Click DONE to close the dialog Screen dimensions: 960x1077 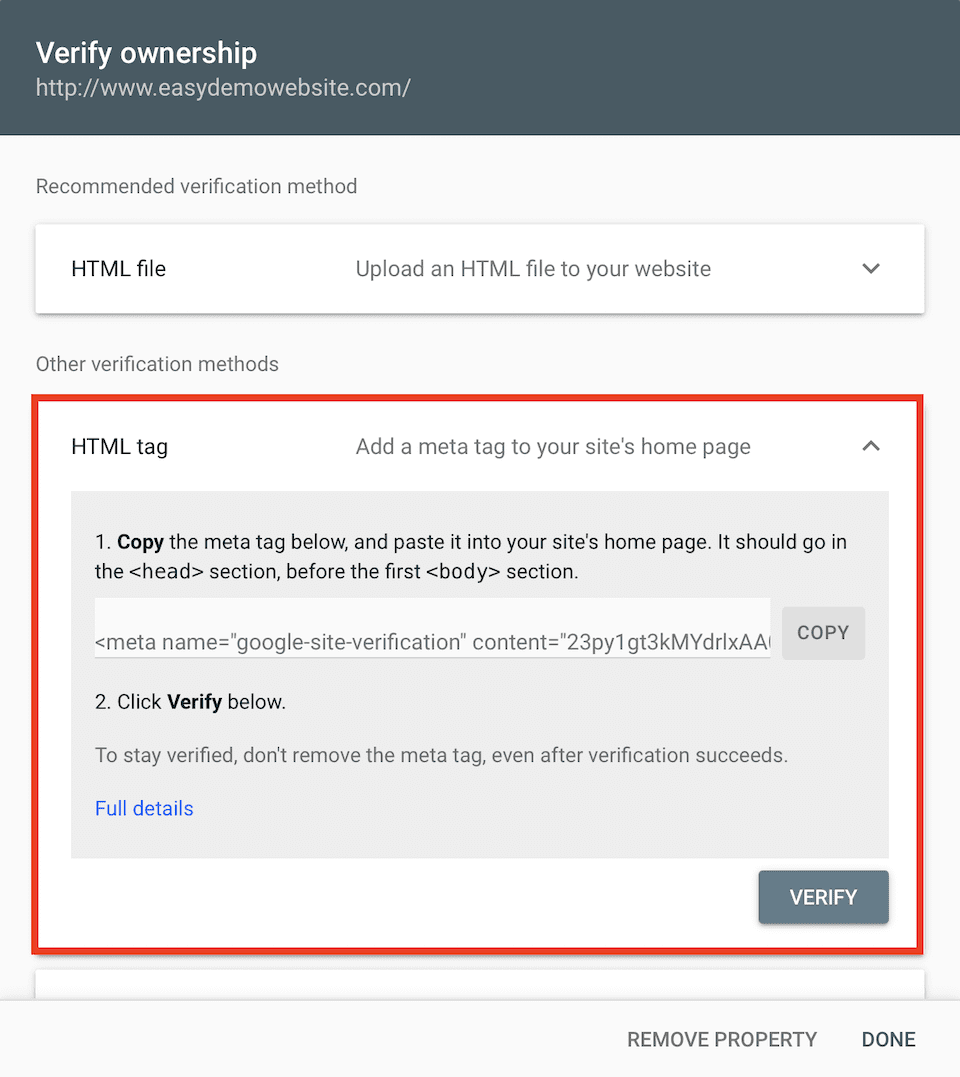pos(888,1039)
